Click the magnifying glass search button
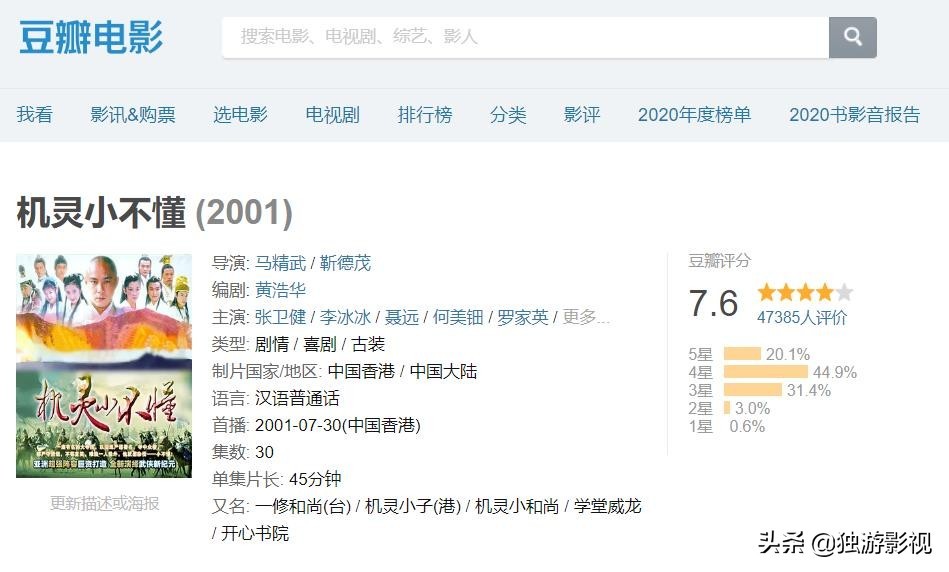949x572 pixels. (x=852, y=37)
